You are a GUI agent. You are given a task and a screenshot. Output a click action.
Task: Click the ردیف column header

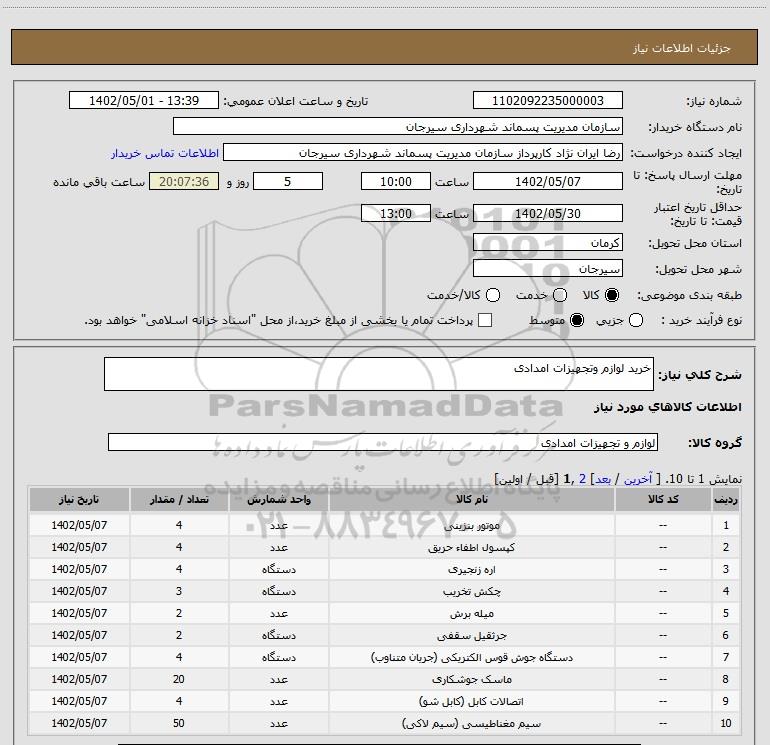[x=726, y=499]
